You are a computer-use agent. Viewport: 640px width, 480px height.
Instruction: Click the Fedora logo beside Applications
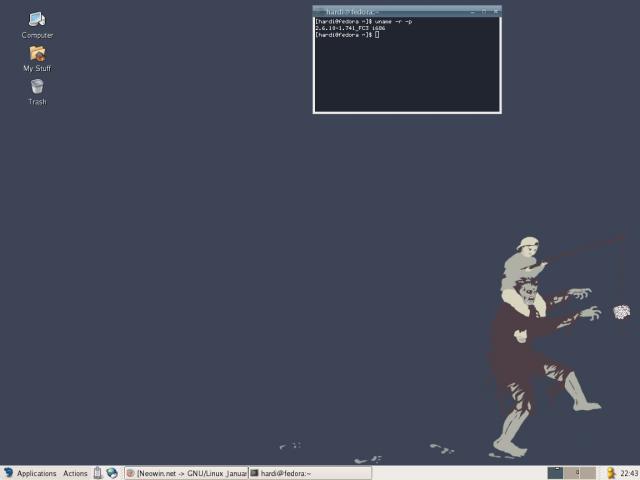click(x=8, y=473)
